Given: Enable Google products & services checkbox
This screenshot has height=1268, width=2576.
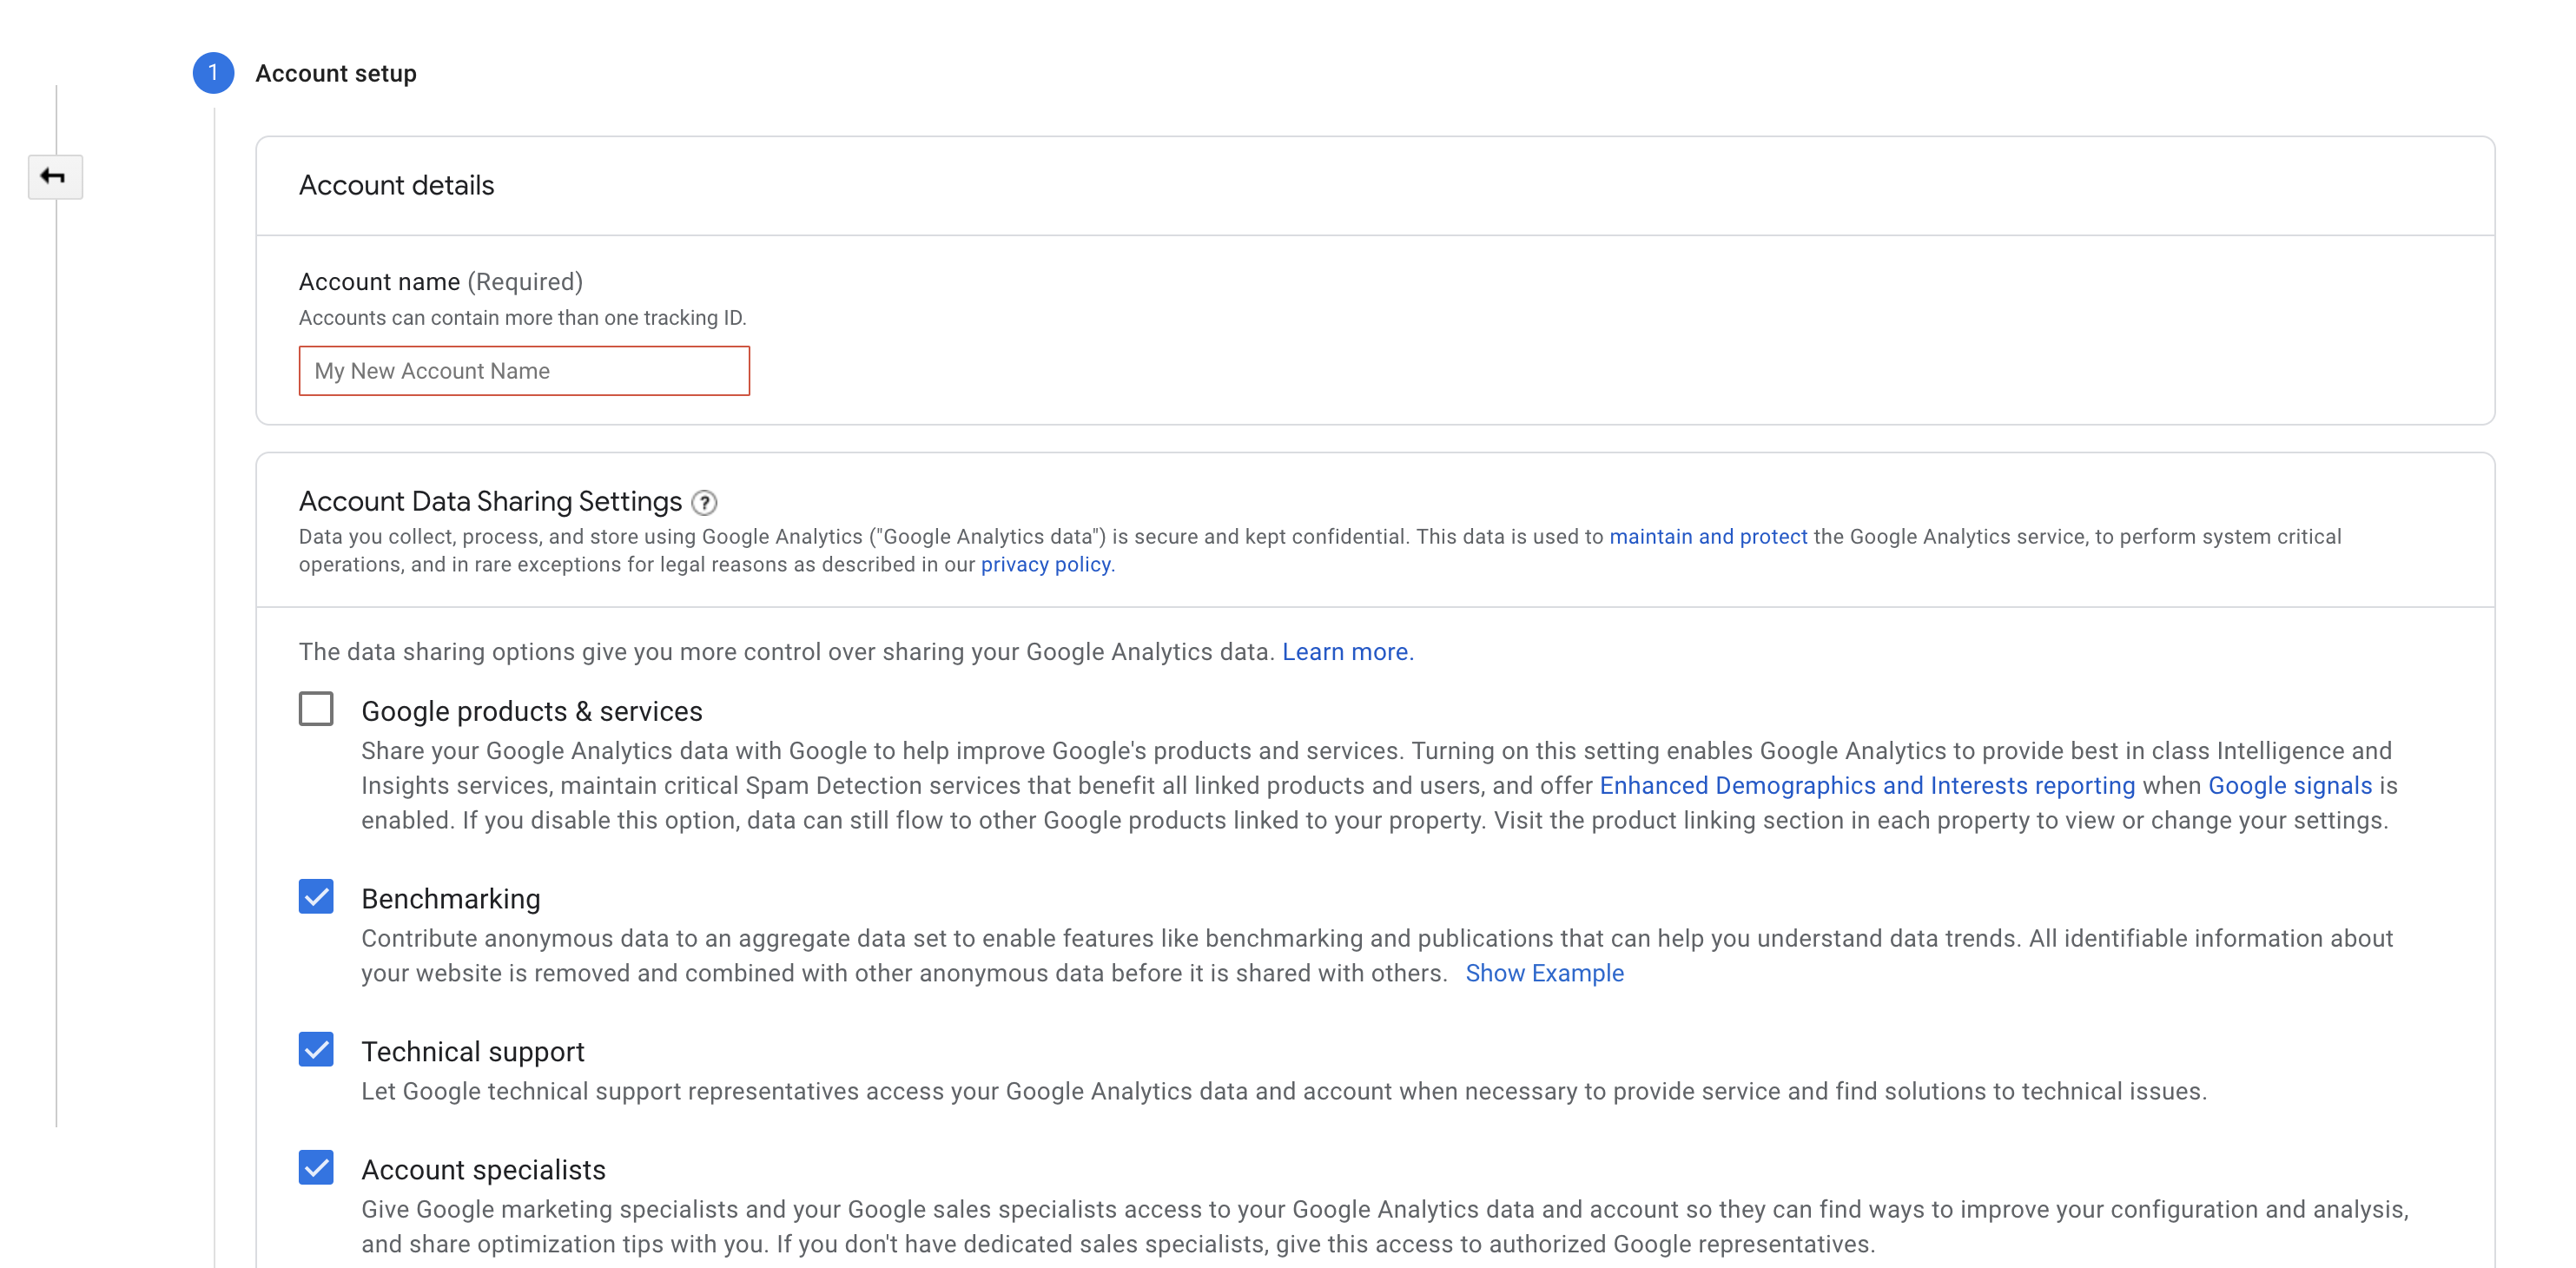Looking at the screenshot, I should [316, 709].
